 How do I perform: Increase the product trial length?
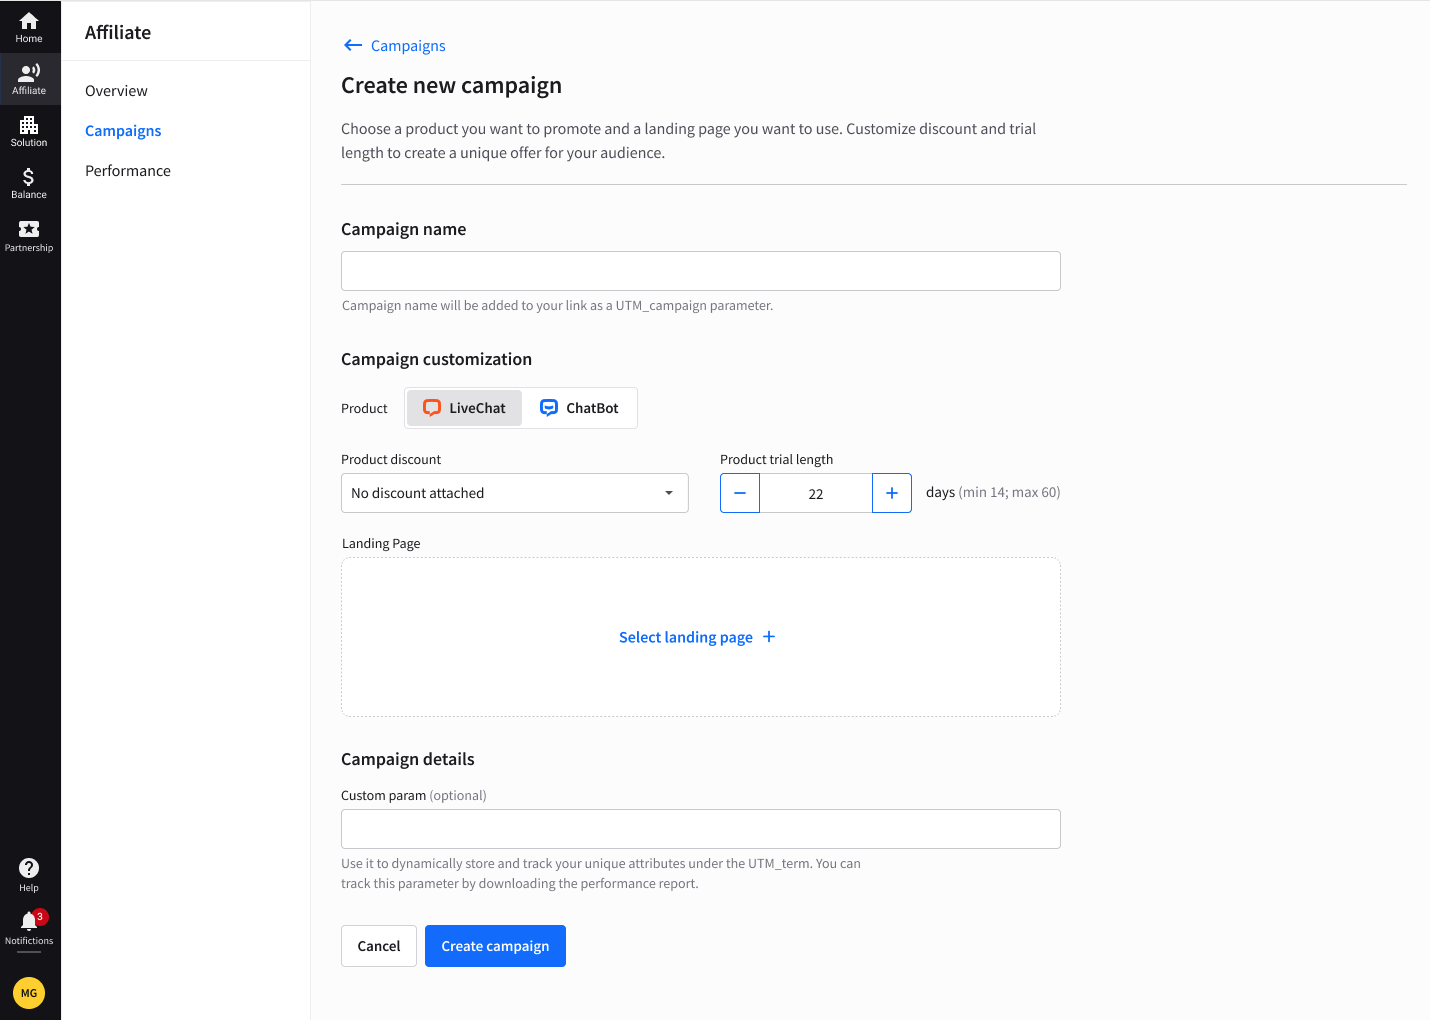(891, 492)
